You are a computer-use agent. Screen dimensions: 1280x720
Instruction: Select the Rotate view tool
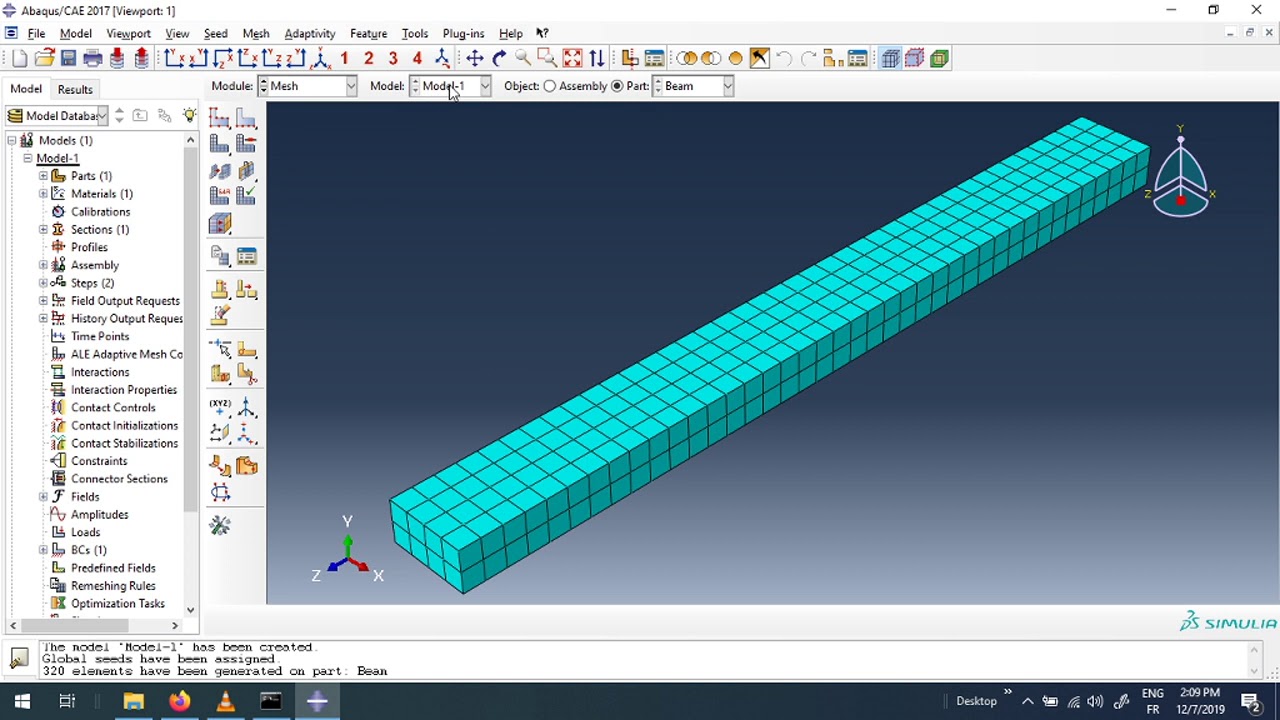point(499,59)
